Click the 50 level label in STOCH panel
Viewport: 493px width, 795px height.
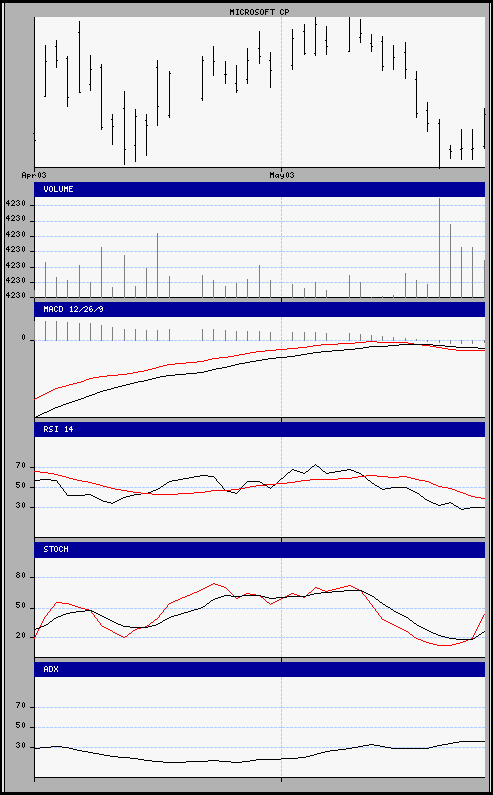click(20, 606)
